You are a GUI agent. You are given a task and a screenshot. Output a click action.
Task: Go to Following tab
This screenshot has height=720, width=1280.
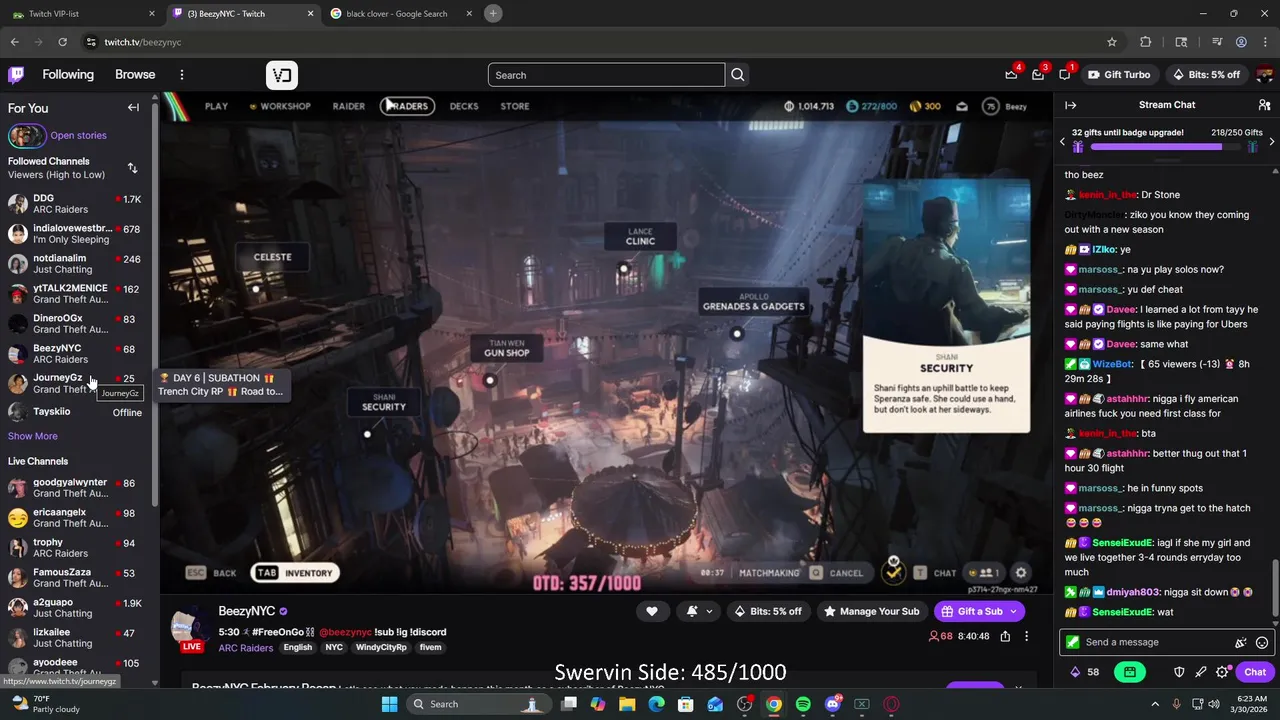[68, 75]
